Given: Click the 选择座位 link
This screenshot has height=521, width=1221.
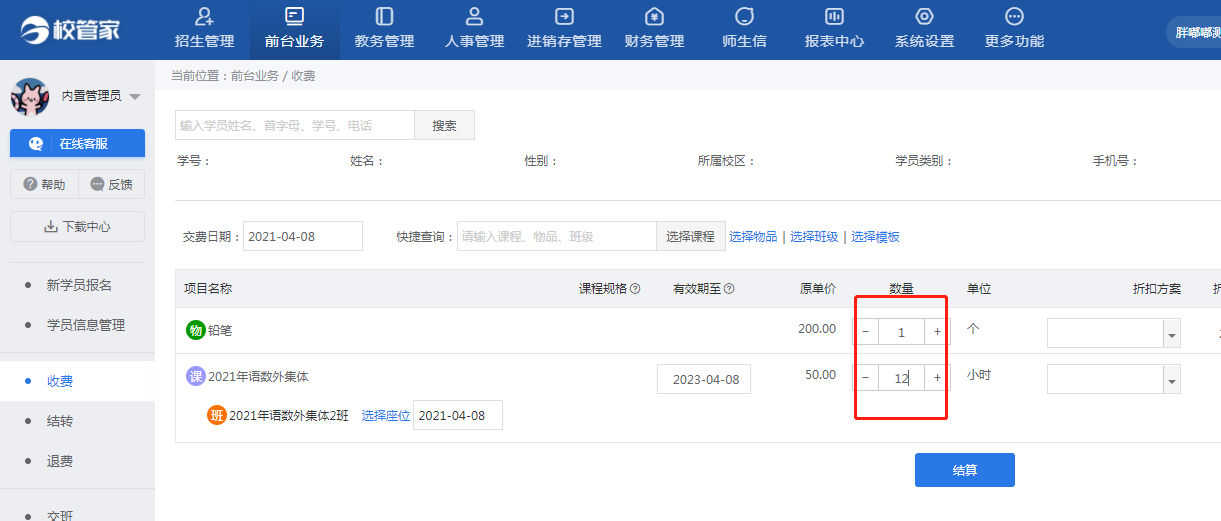Looking at the screenshot, I should point(386,416).
